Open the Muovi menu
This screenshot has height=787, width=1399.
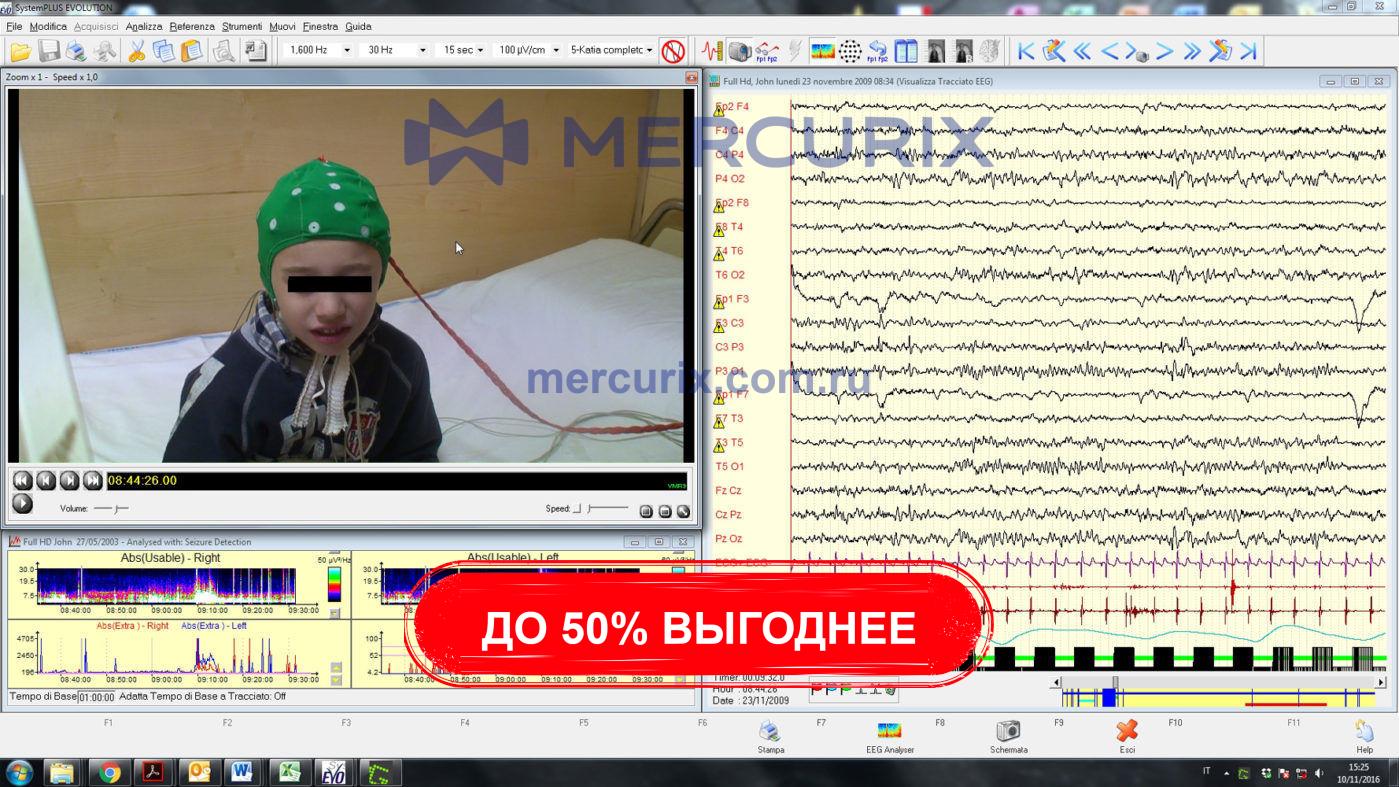282,26
